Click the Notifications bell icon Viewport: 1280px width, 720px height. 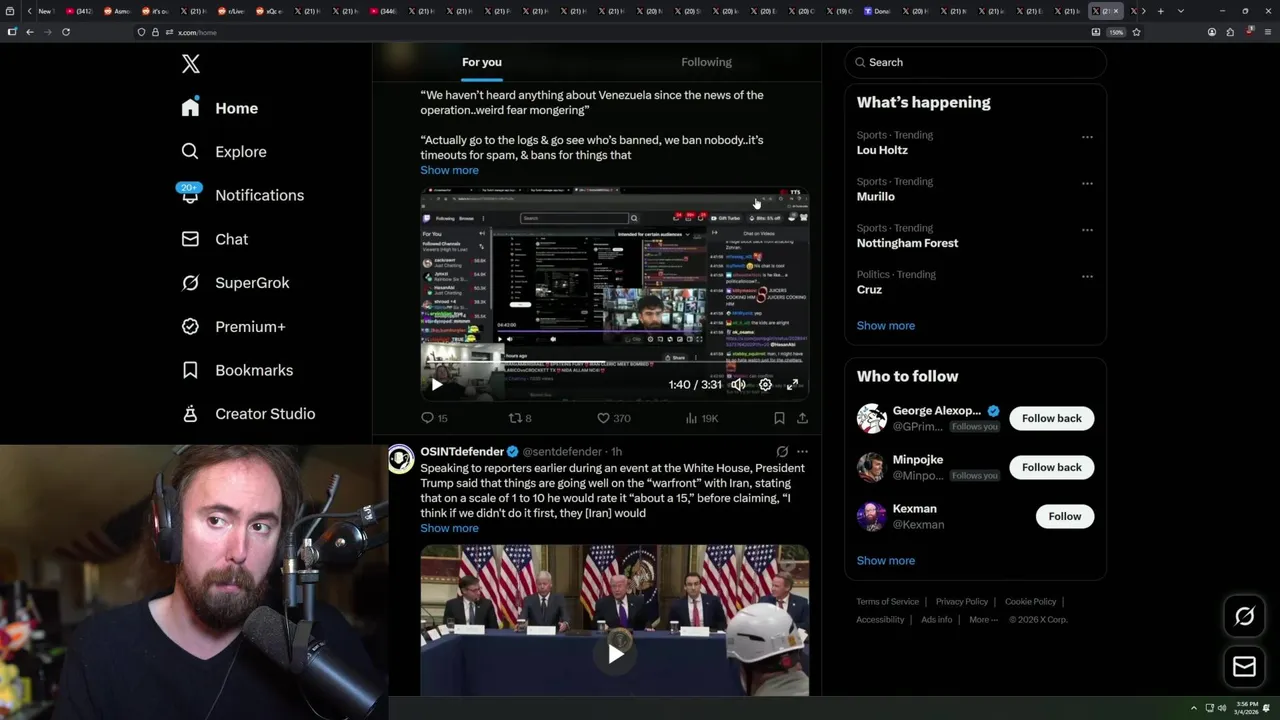coord(190,196)
